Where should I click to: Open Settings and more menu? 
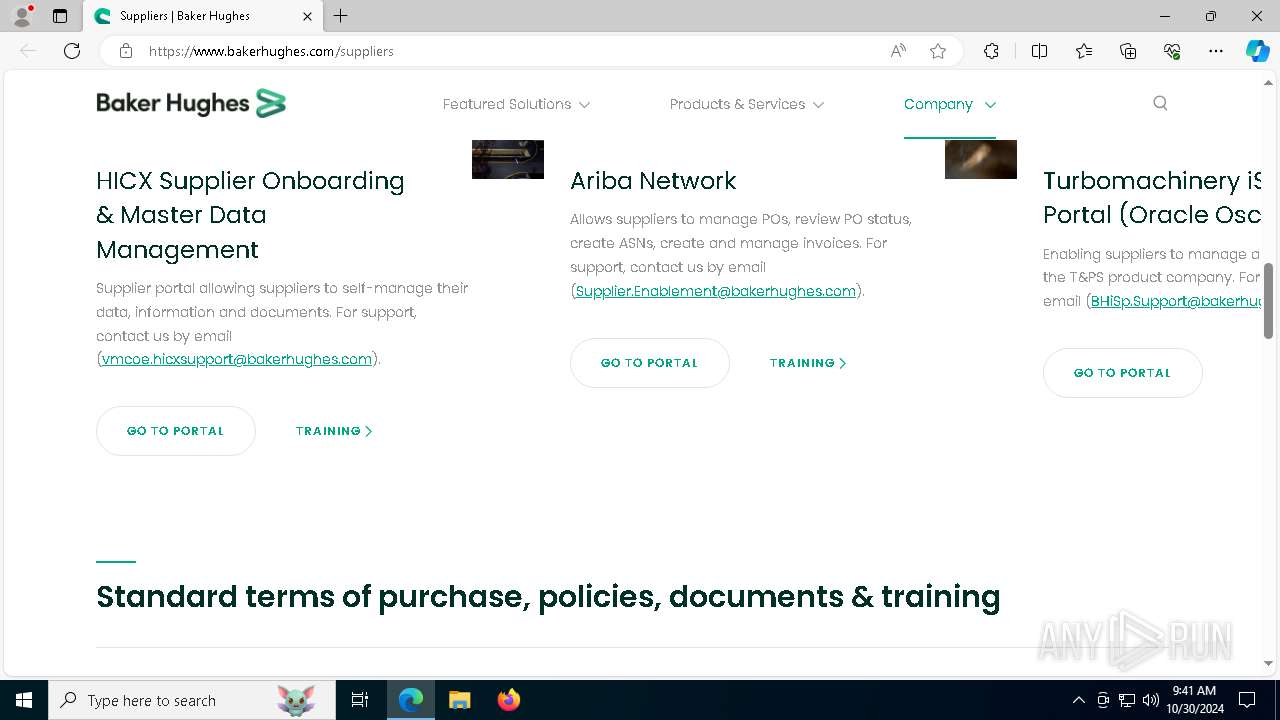tap(1216, 51)
